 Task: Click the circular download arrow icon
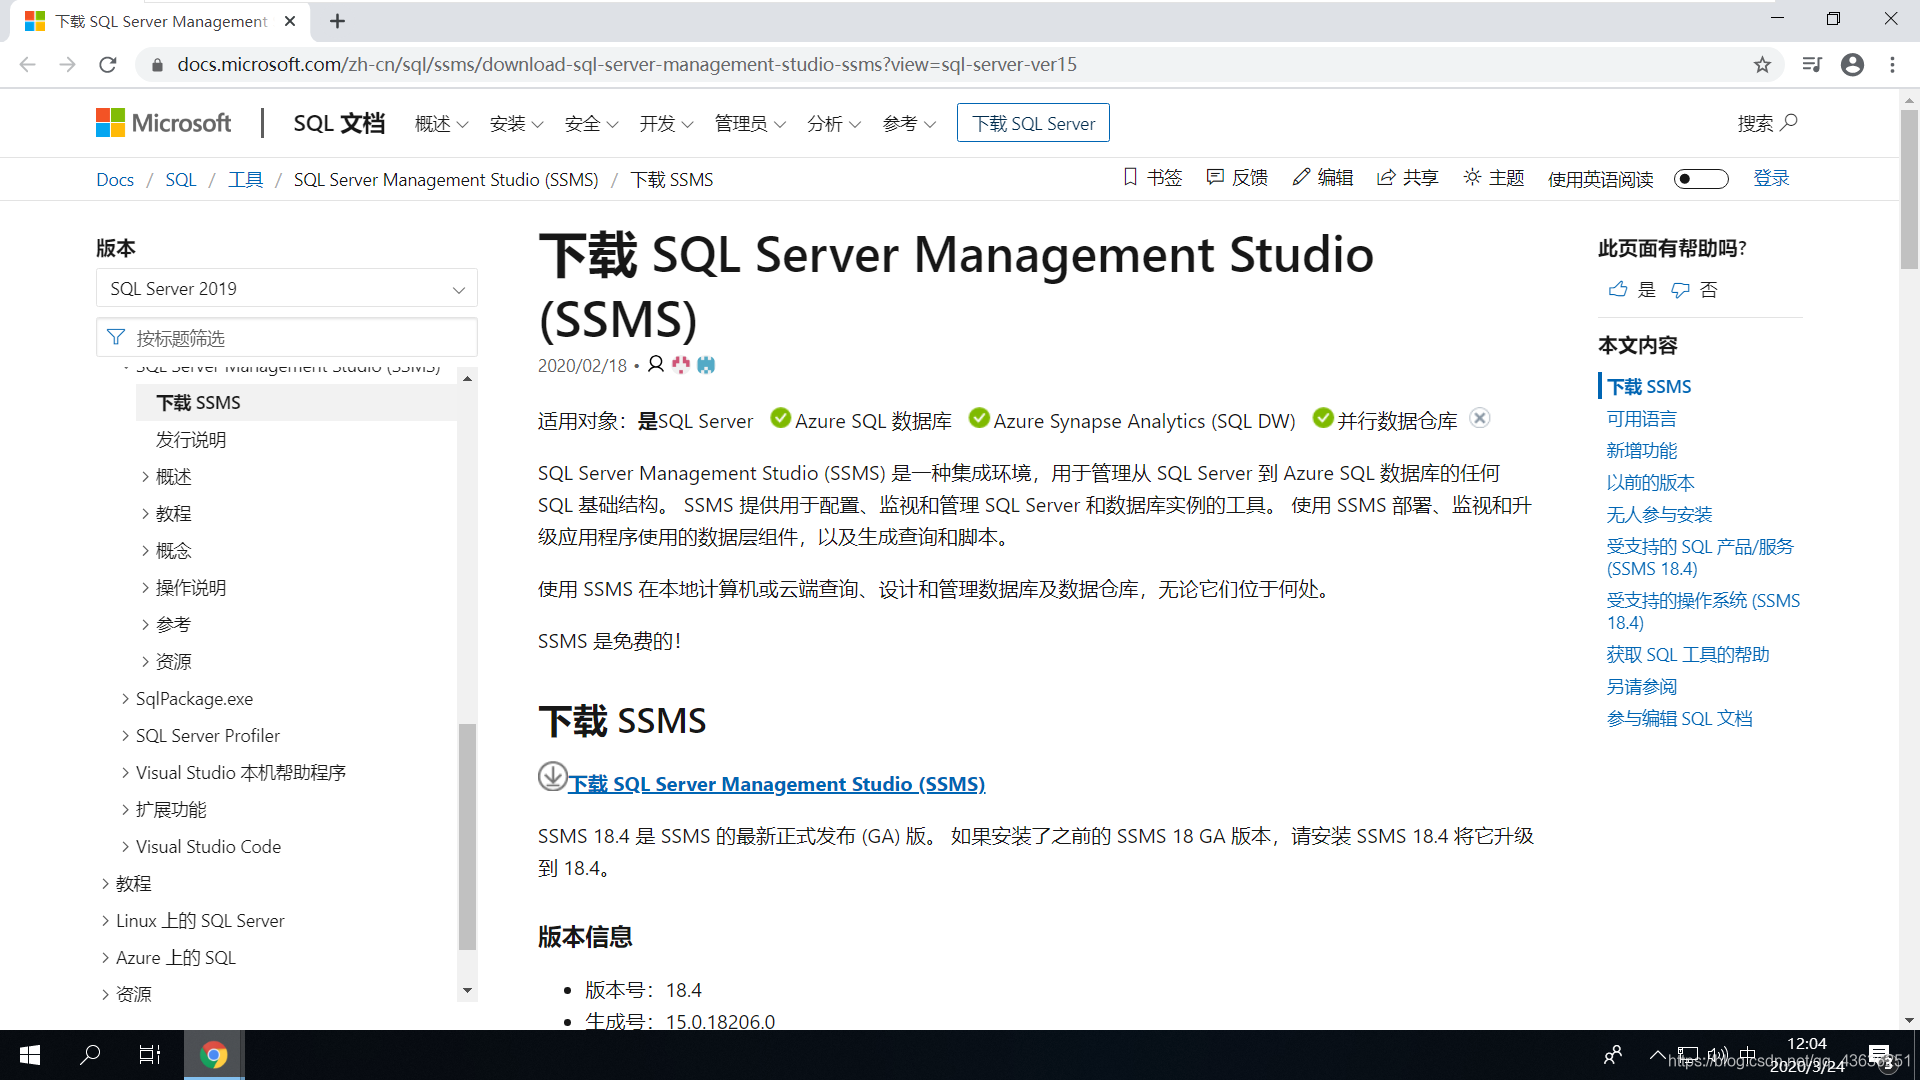[553, 776]
